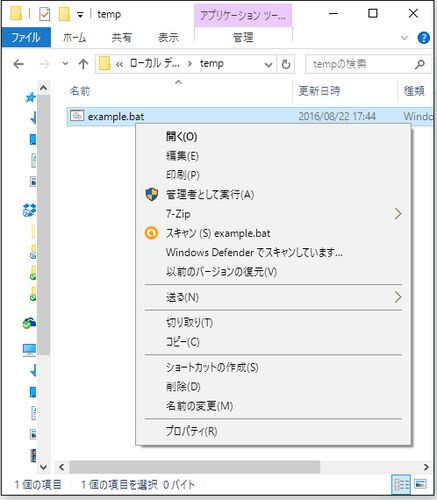Switch to the 表示 ribbon tab
The width and height of the screenshot is (437, 500).
click(168, 37)
